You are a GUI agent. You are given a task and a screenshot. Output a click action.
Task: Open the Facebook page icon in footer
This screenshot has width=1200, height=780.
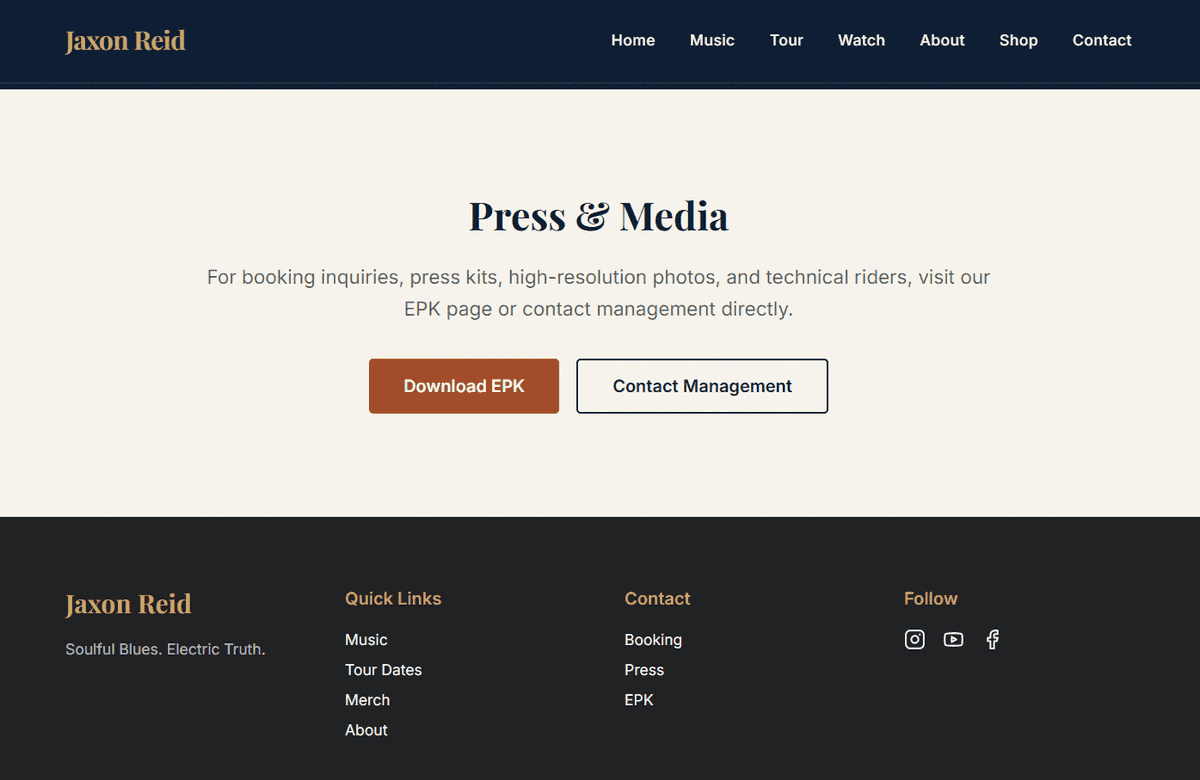click(992, 640)
